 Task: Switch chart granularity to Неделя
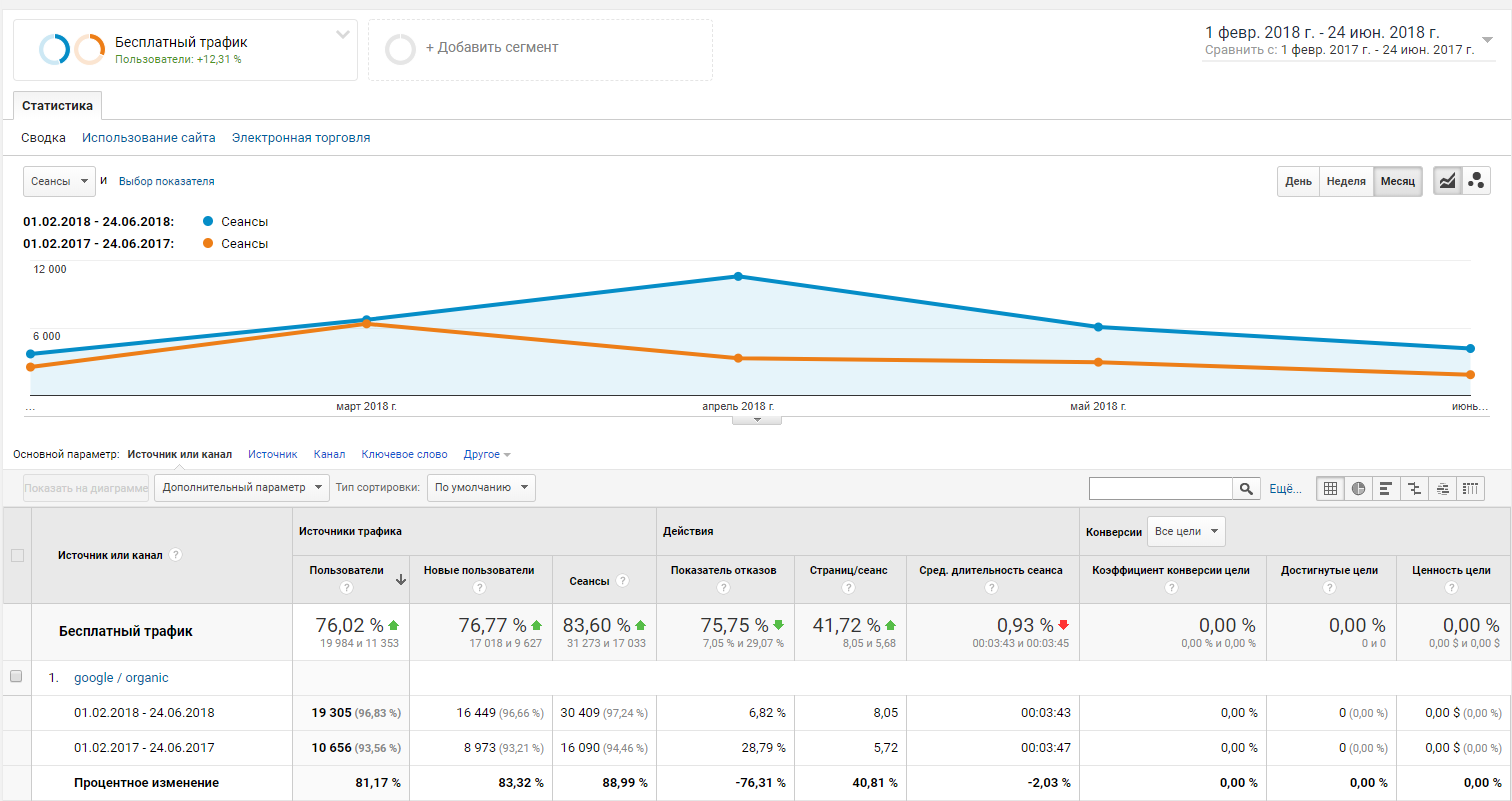coord(1346,181)
